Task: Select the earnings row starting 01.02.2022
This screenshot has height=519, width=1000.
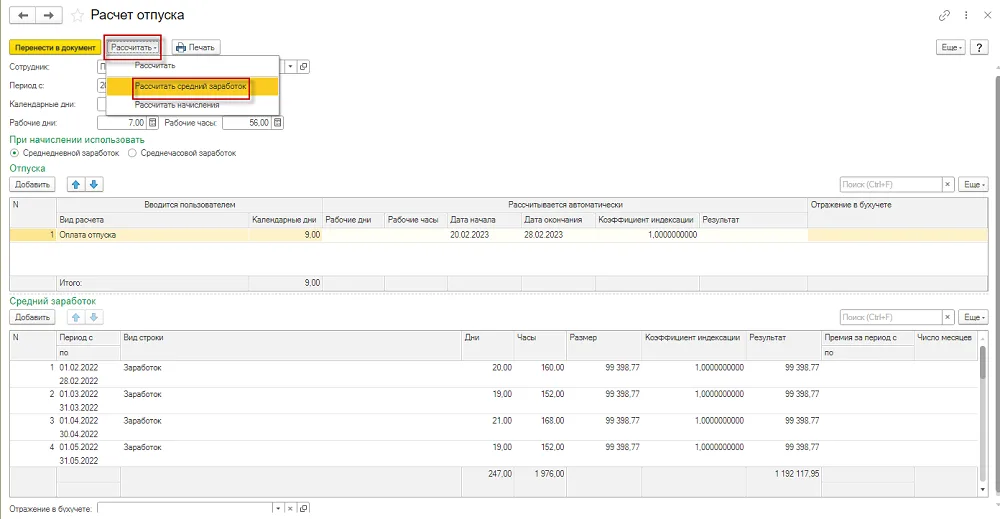Action: pyautogui.click(x=494, y=374)
